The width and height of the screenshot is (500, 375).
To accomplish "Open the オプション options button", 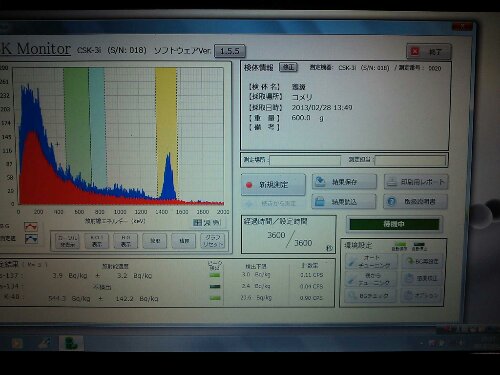I will (422, 295).
